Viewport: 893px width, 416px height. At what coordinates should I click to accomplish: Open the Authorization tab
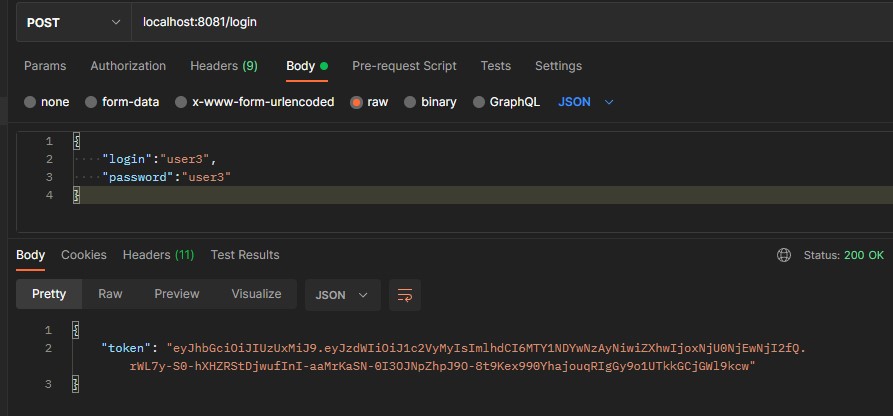click(x=128, y=66)
